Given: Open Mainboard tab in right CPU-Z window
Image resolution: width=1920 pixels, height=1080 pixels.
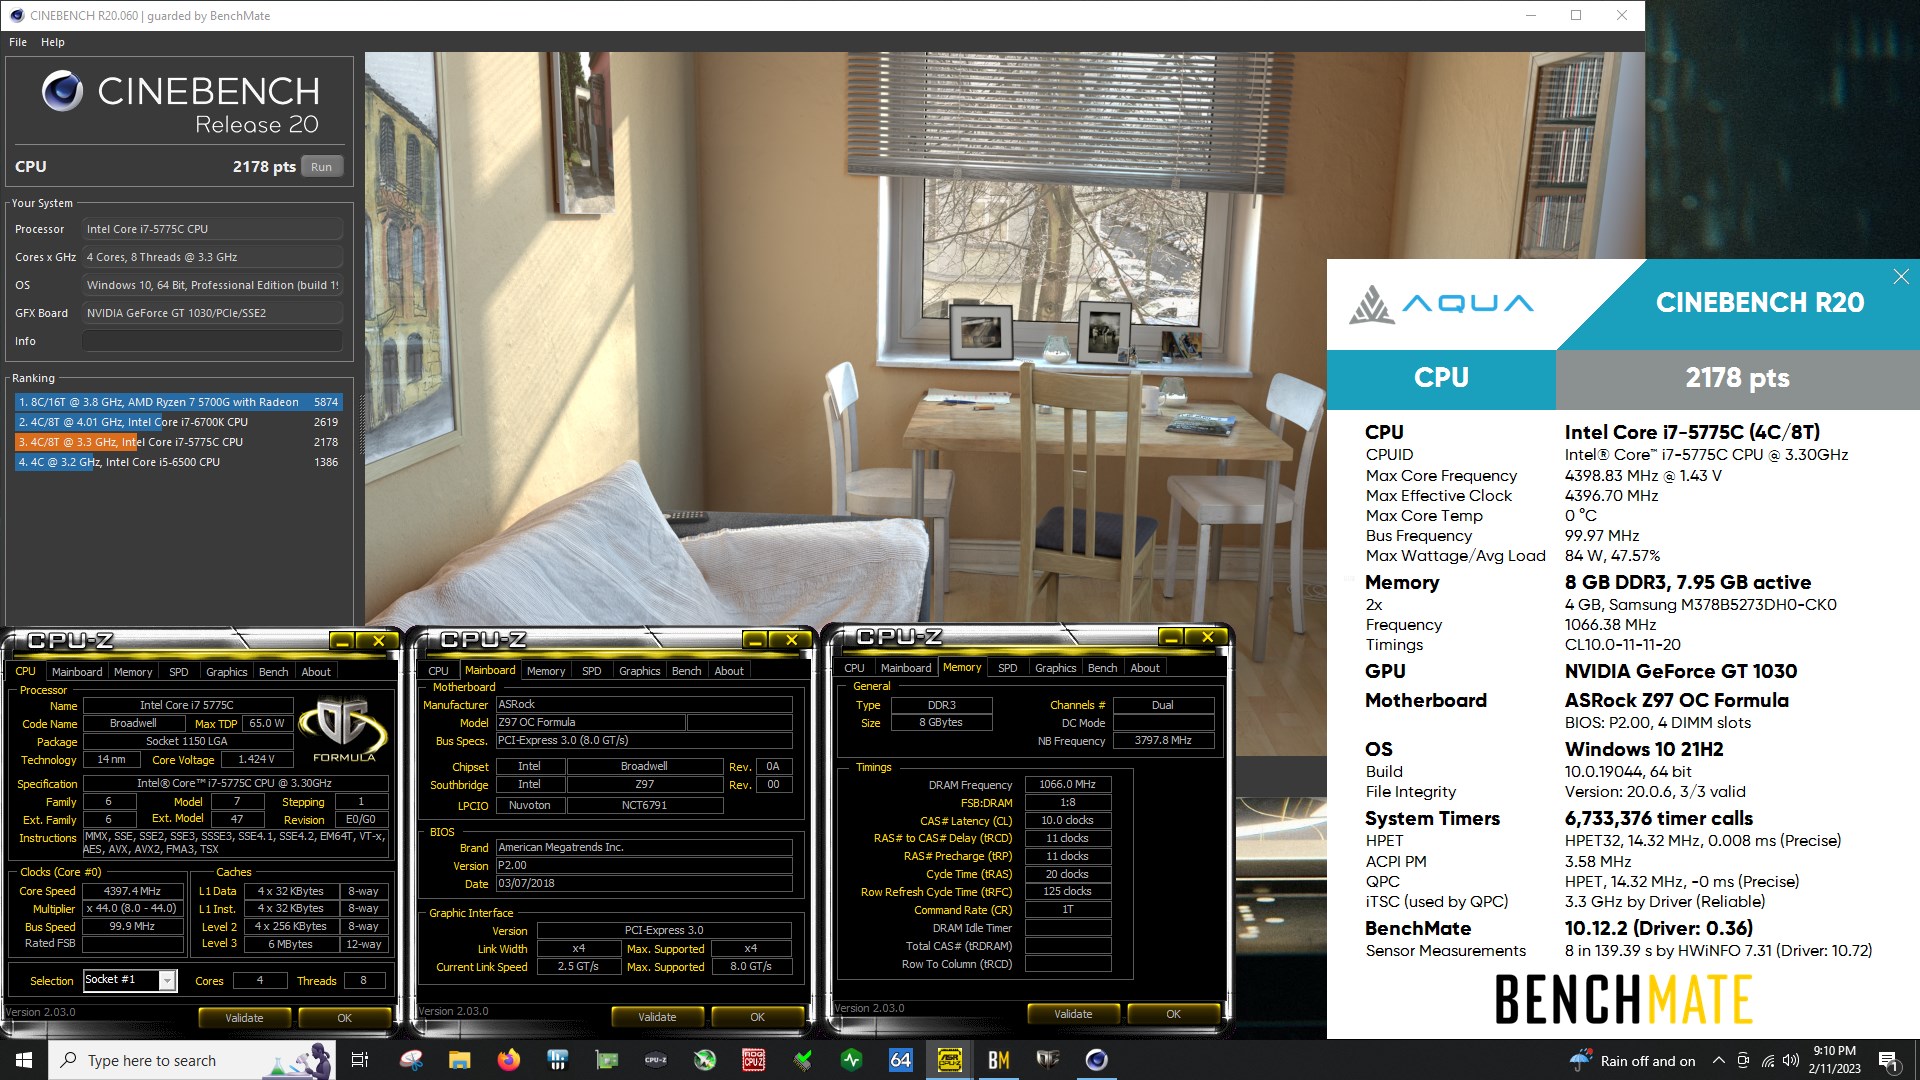Looking at the screenshot, I should (906, 668).
